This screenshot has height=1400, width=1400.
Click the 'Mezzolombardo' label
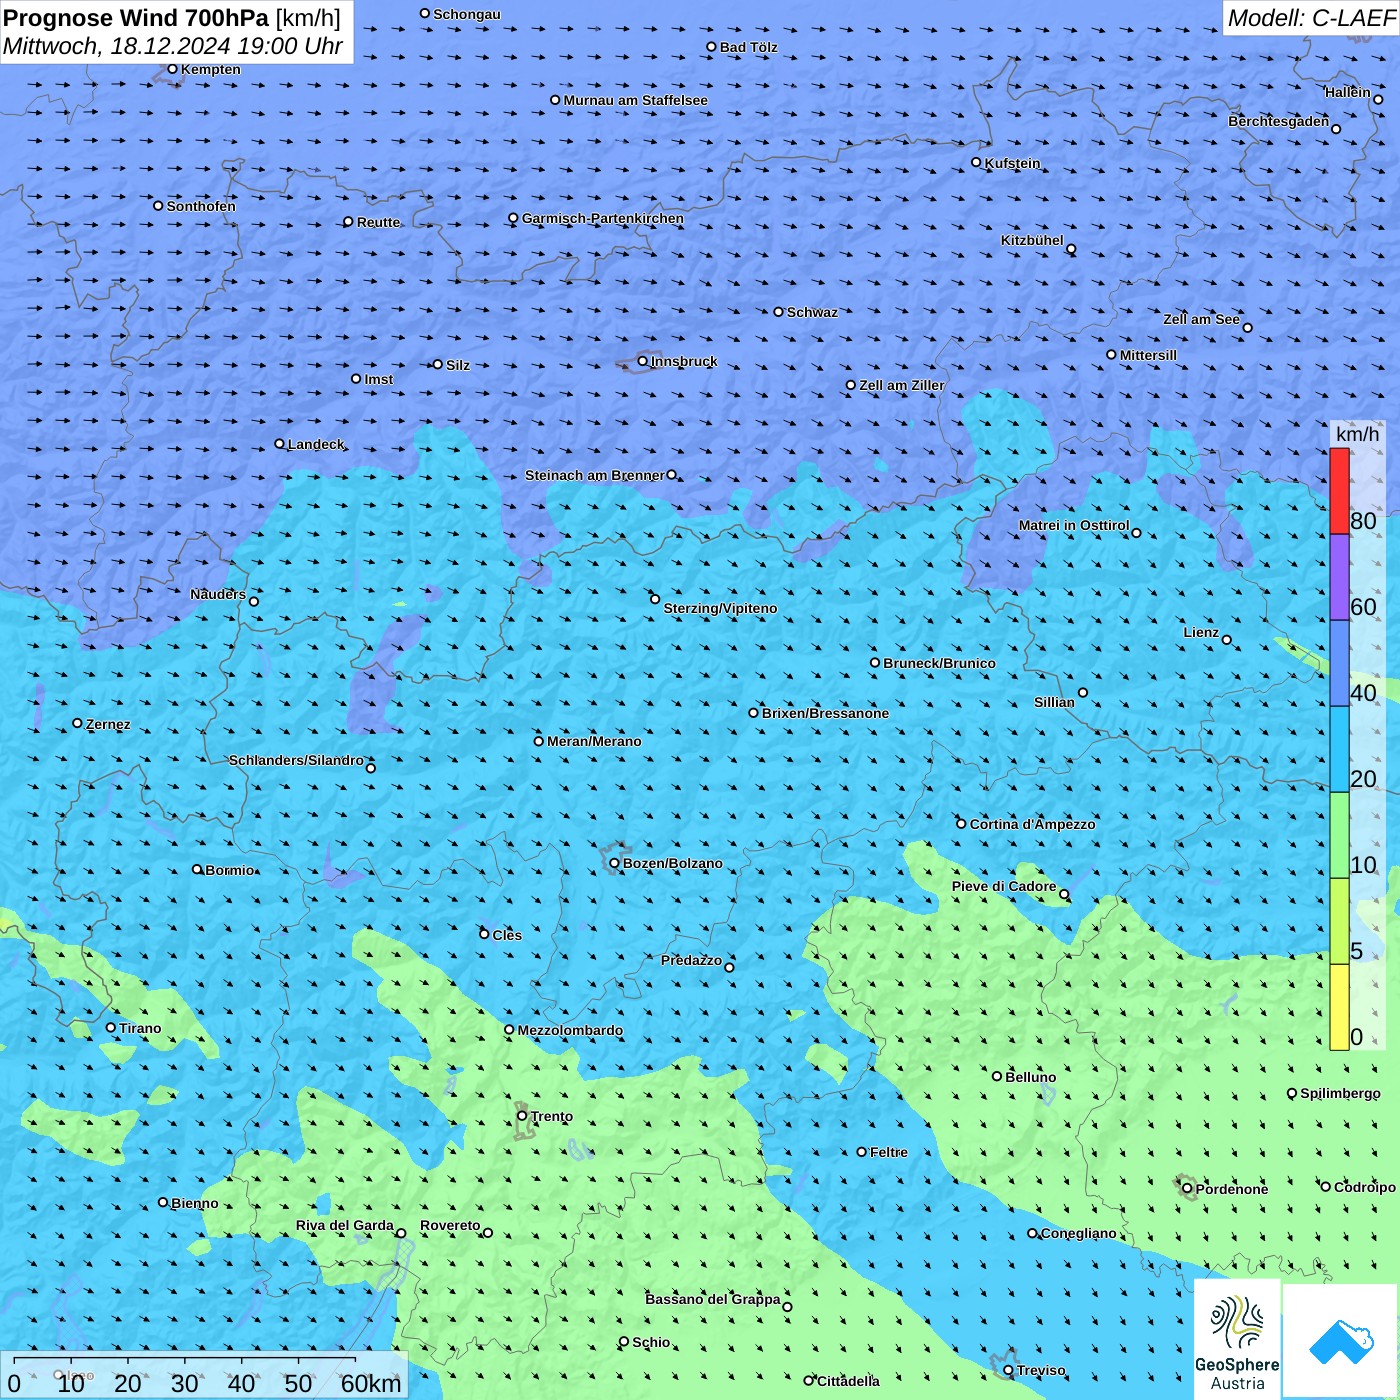(x=570, y=1030)
